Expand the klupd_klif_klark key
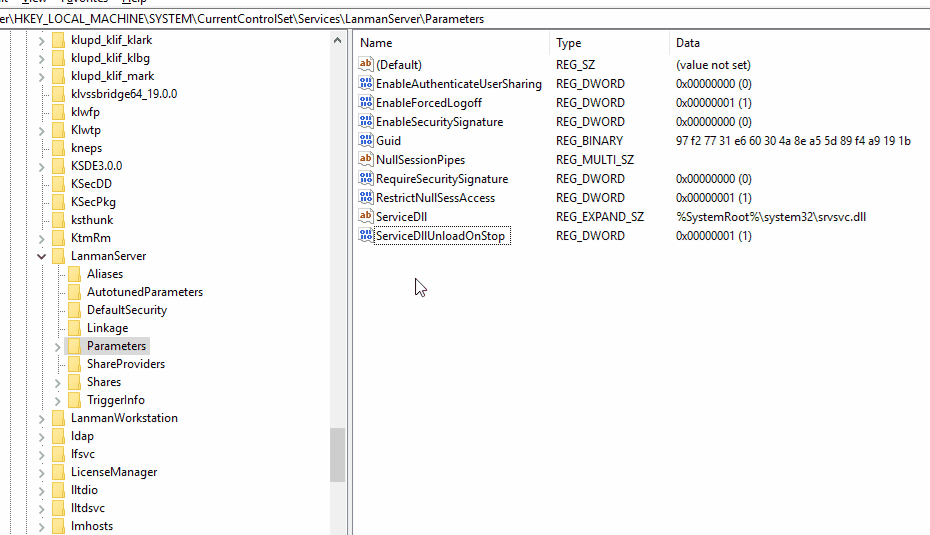 click(x=42, y=41)
